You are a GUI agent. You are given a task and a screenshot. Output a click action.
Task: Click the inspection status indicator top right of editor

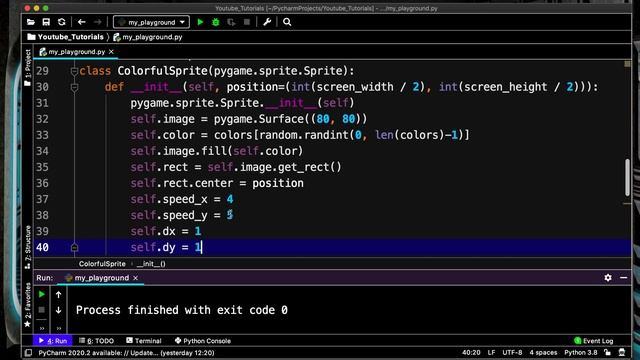[627, 64]
